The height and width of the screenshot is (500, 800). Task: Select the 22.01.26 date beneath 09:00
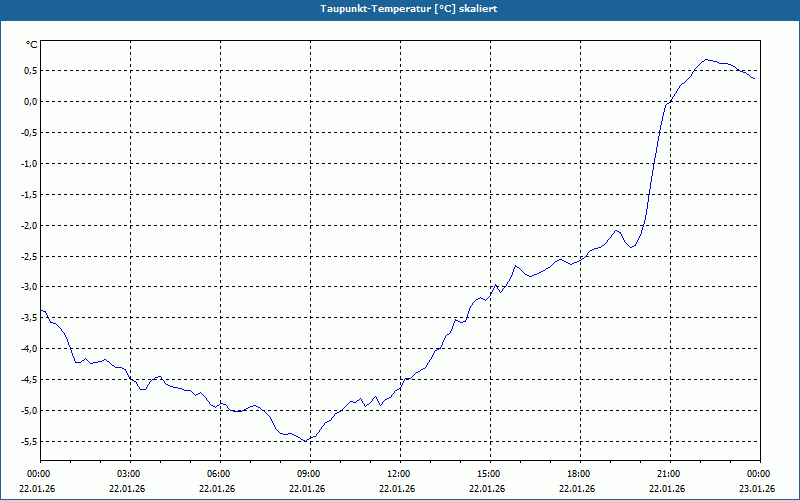click(x=307, y=489)
